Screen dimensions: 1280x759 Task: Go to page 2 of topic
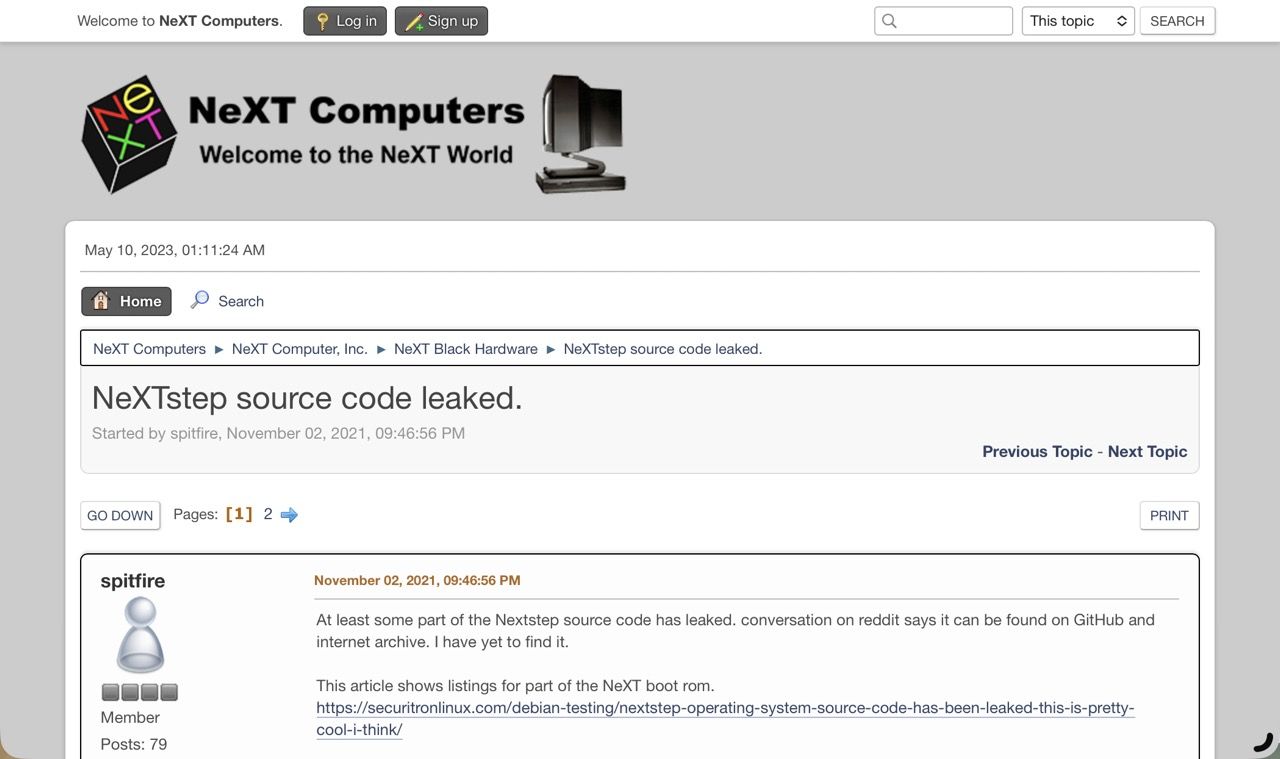(268, 514)
